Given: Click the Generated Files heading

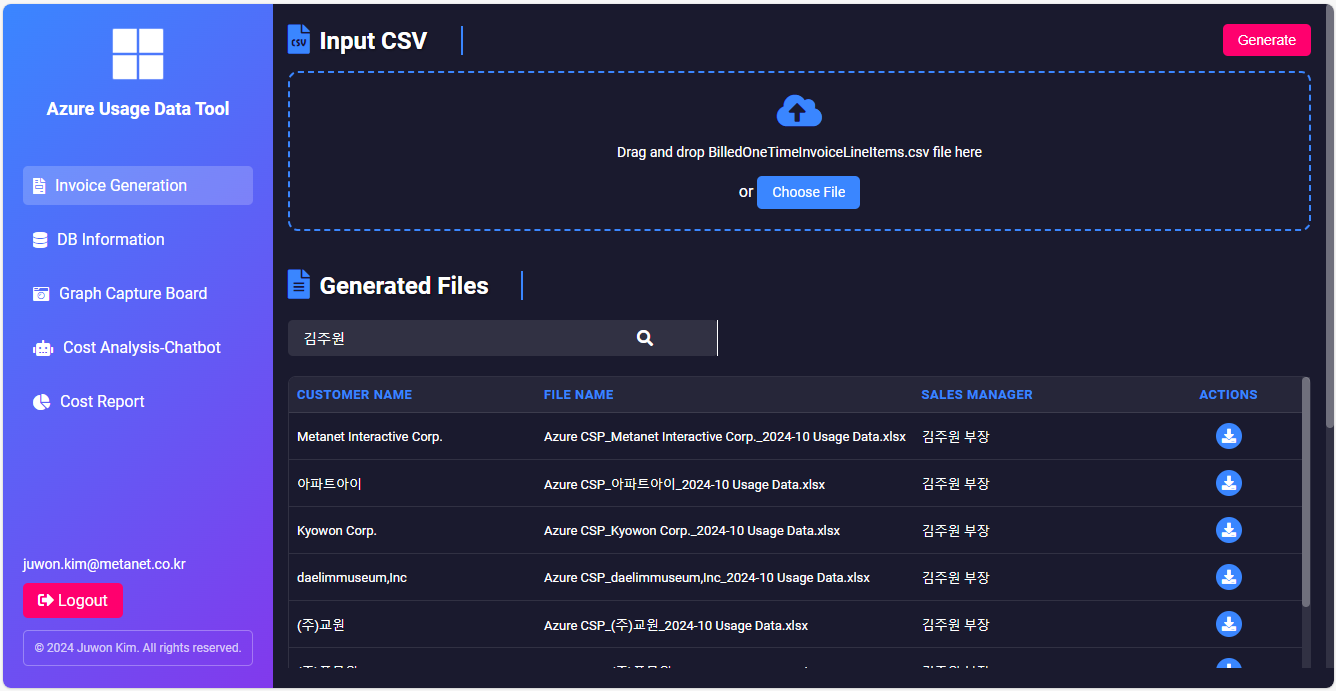Looking at the screenshot, I should click(x=404, y=286).
